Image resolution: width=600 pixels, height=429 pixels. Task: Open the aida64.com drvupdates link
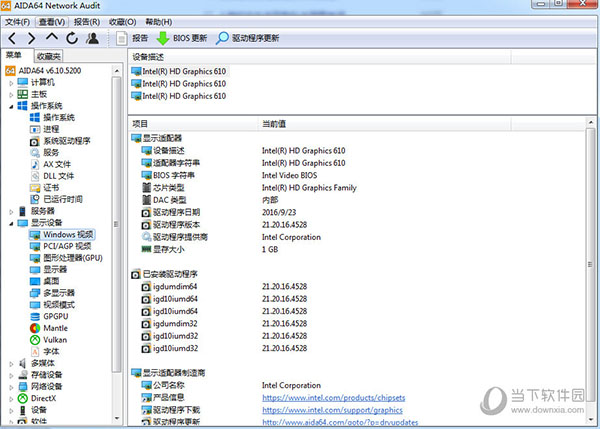340,422
